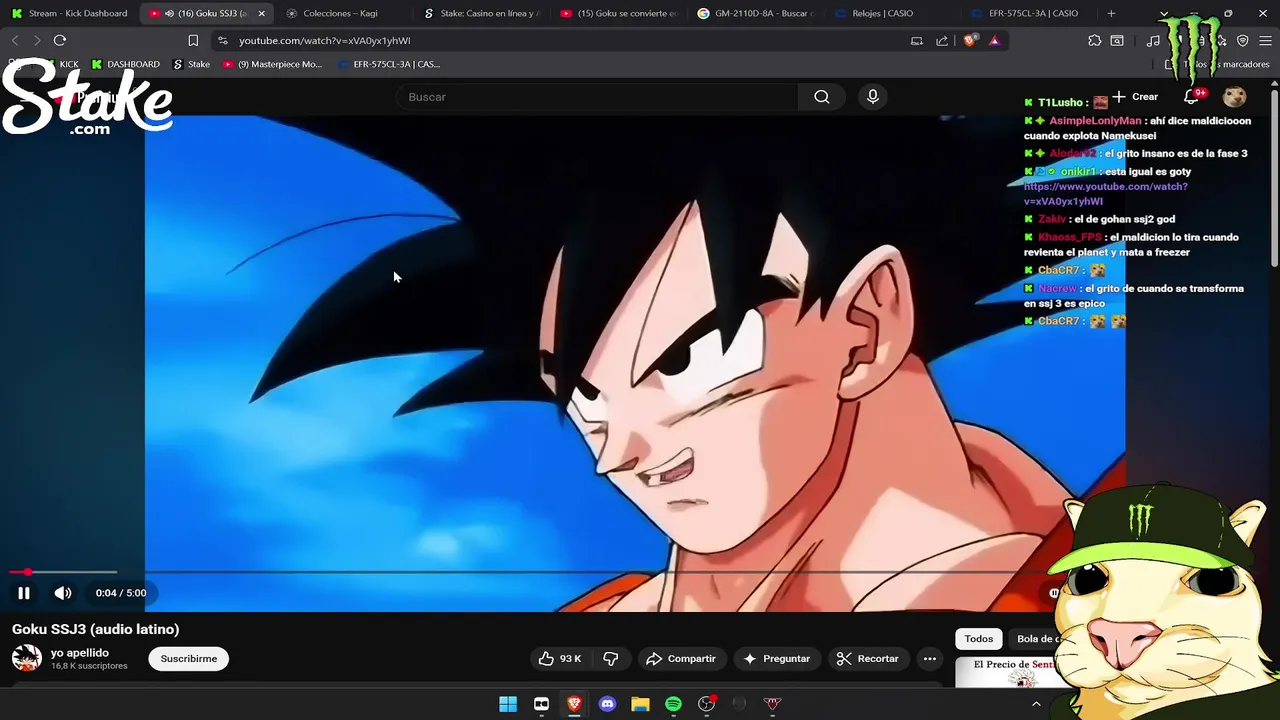Viewport: 1280px width, 720px height.
Task: Click the page vertical scrollbar
Action: [1274, 180]
